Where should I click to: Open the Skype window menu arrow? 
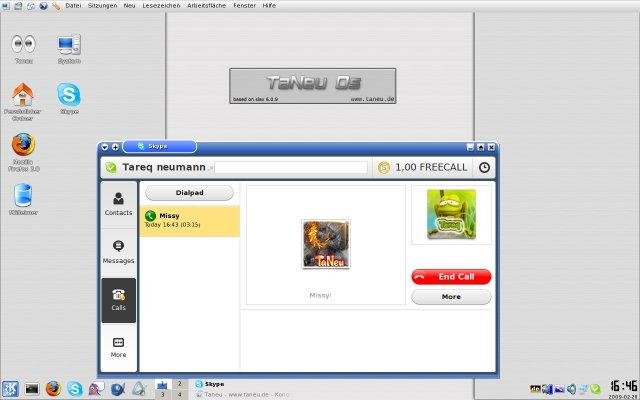coord(105,147)
